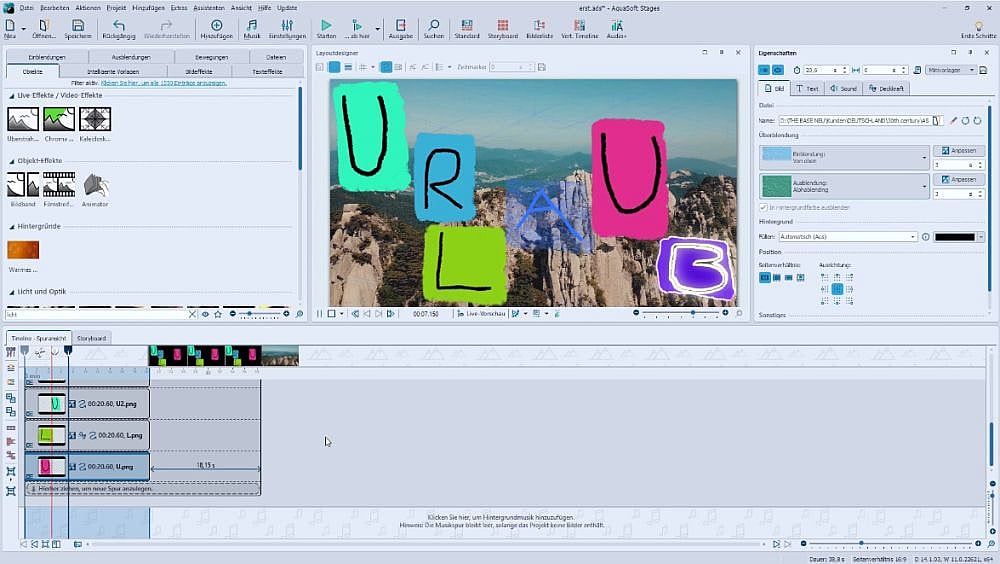Choose the Animator object effect
This screenshot has height=564, width=1000.
point(95,185)
